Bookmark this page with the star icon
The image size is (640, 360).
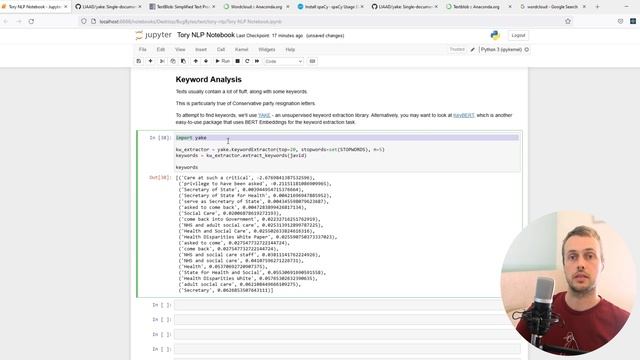coord(568,21)
